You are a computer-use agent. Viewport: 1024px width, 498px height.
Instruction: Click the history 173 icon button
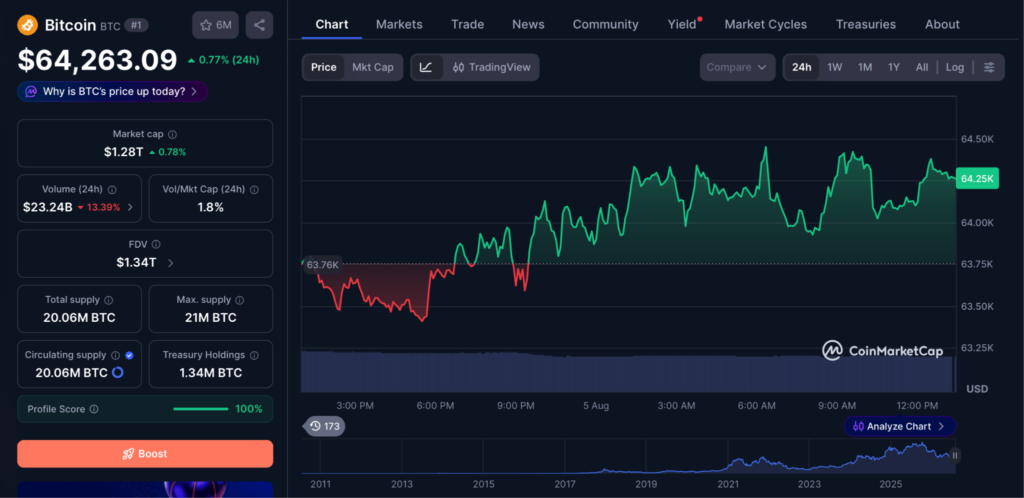(x=325, y=426)
